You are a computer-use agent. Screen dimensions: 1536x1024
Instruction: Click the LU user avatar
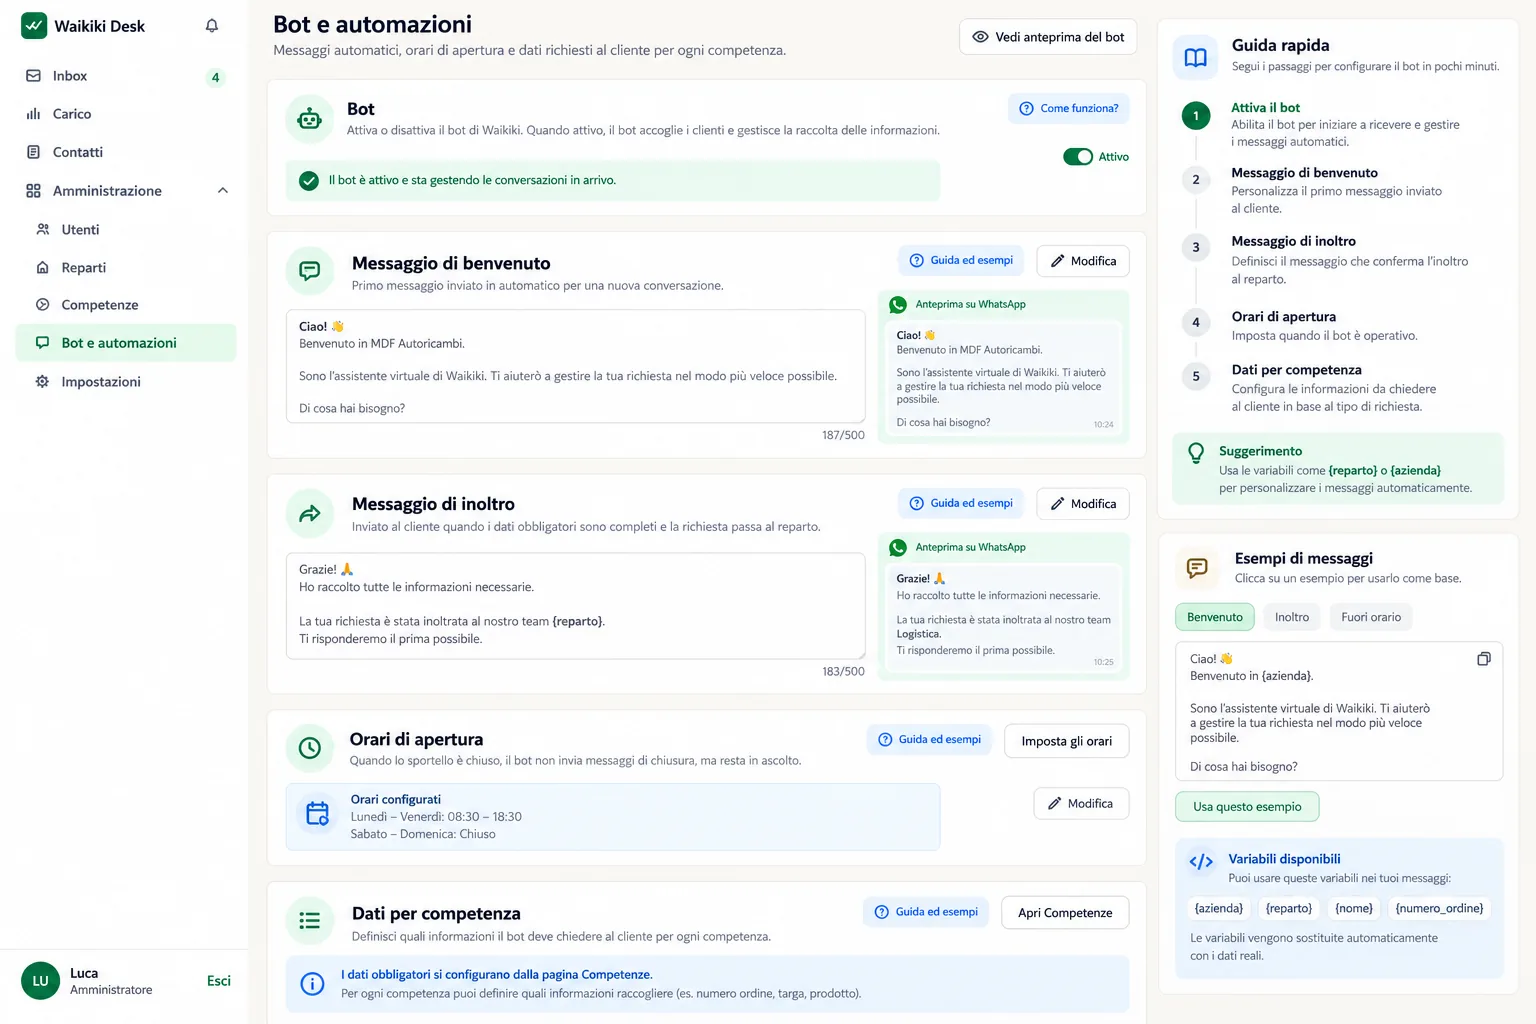click(x=40, y=981)
